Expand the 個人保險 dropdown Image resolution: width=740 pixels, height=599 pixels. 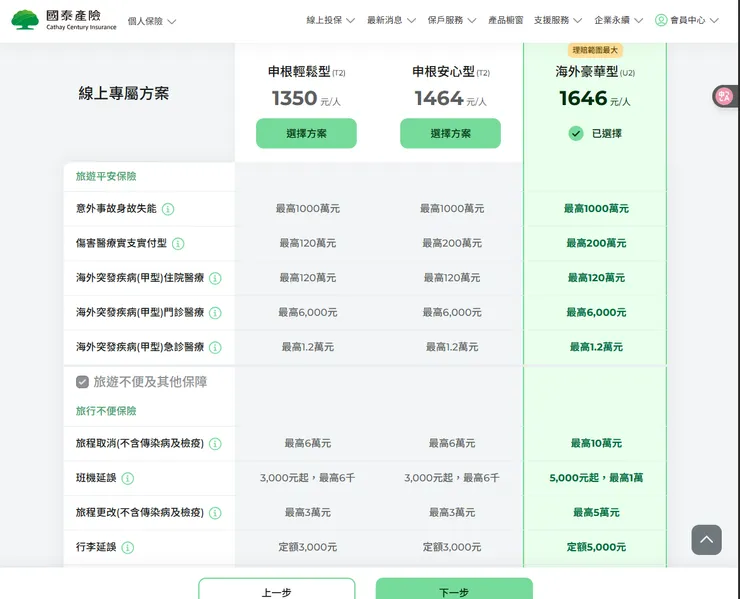(152, 21)
